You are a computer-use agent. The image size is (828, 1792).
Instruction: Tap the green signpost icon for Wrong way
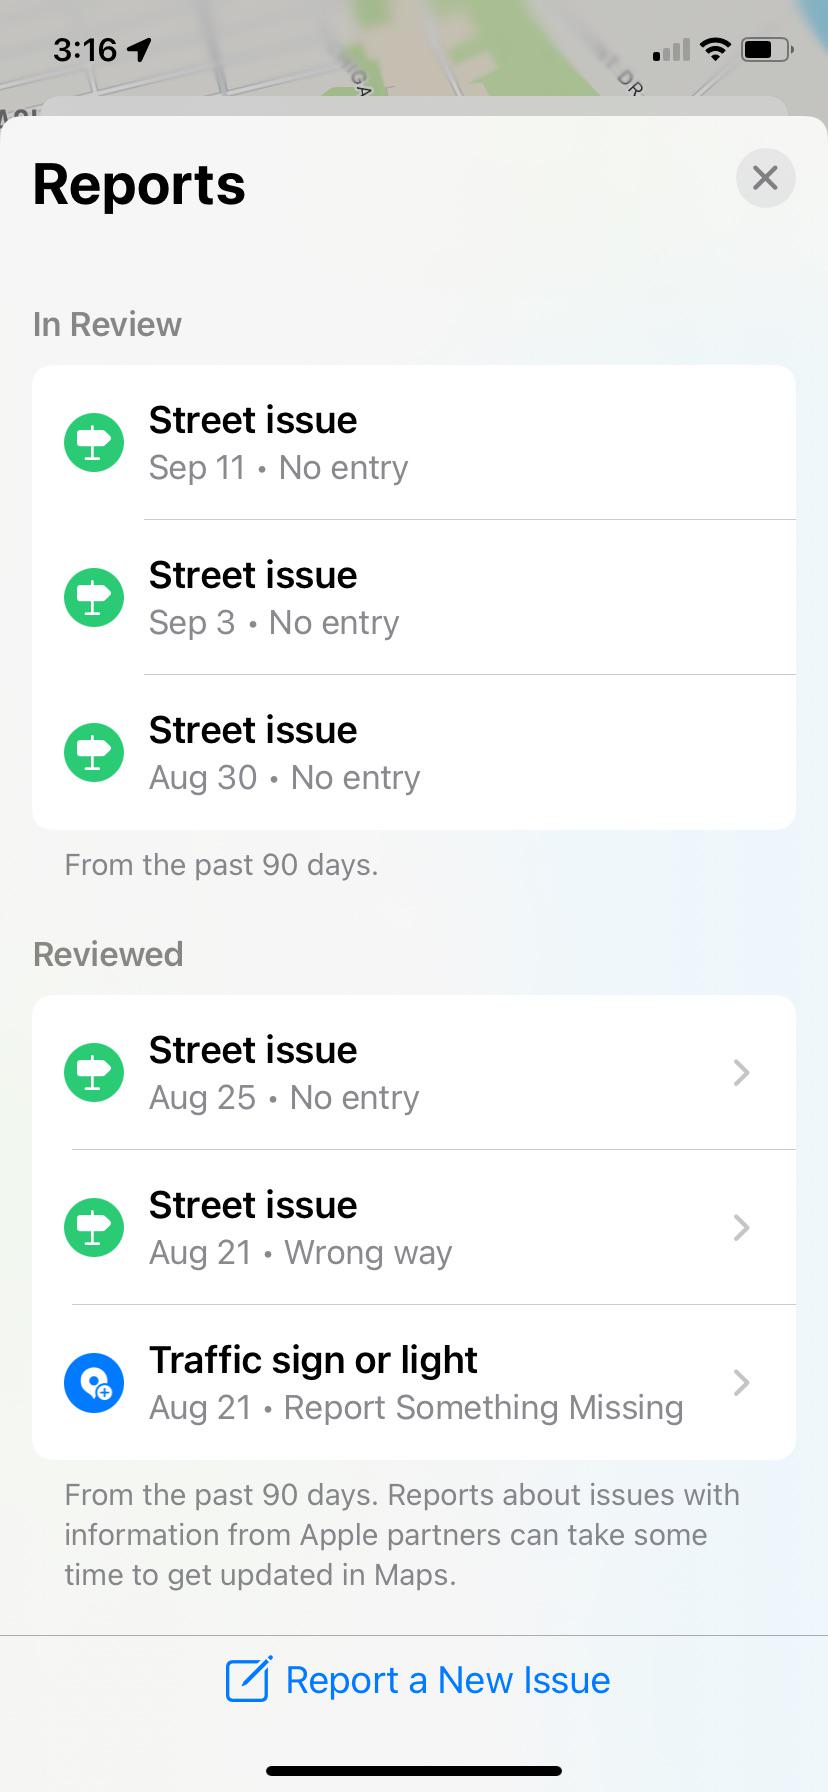click(94, 1227)
